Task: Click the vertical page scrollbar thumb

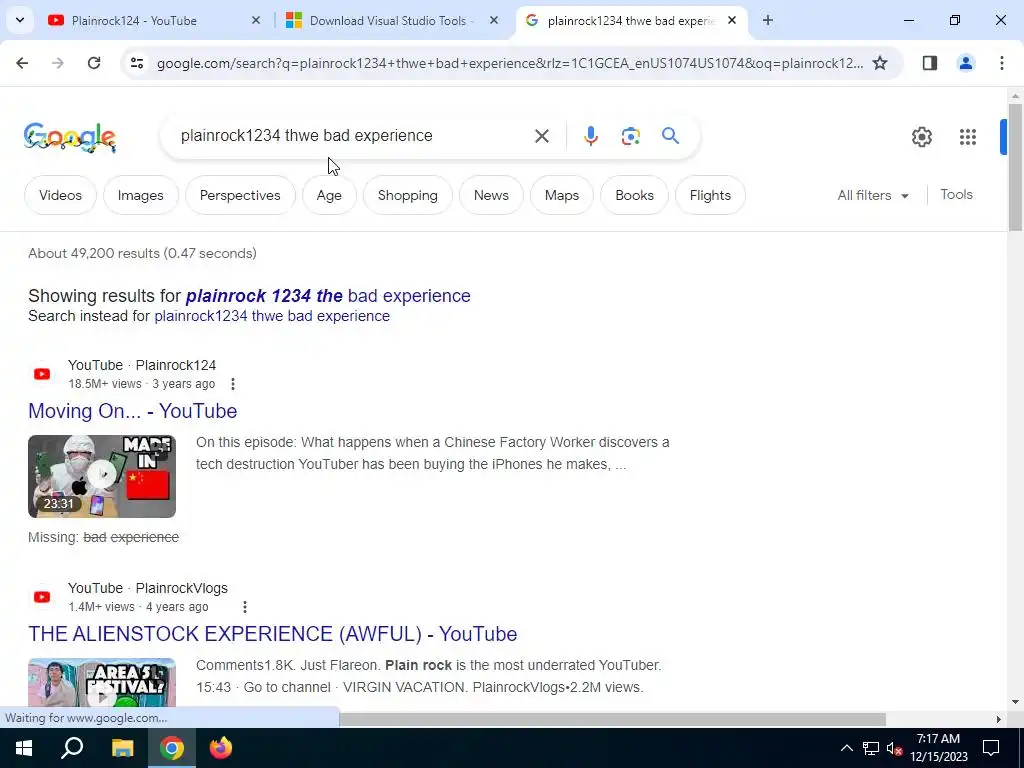Action: (x=1015, y=167)
